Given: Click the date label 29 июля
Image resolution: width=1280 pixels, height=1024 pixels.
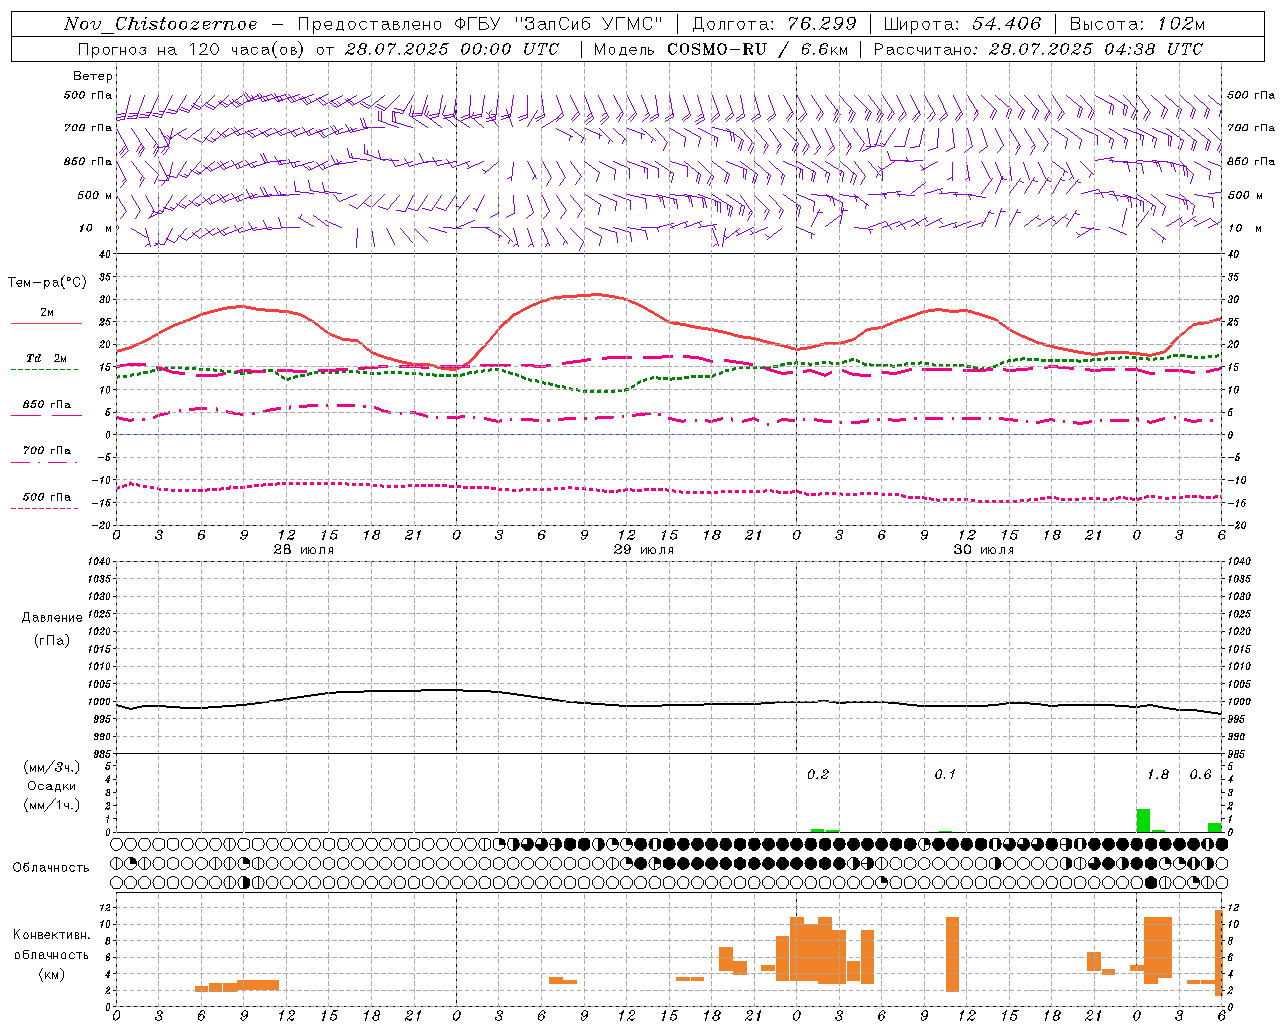Looking at the screenshot, I should (x=643, y=549).
